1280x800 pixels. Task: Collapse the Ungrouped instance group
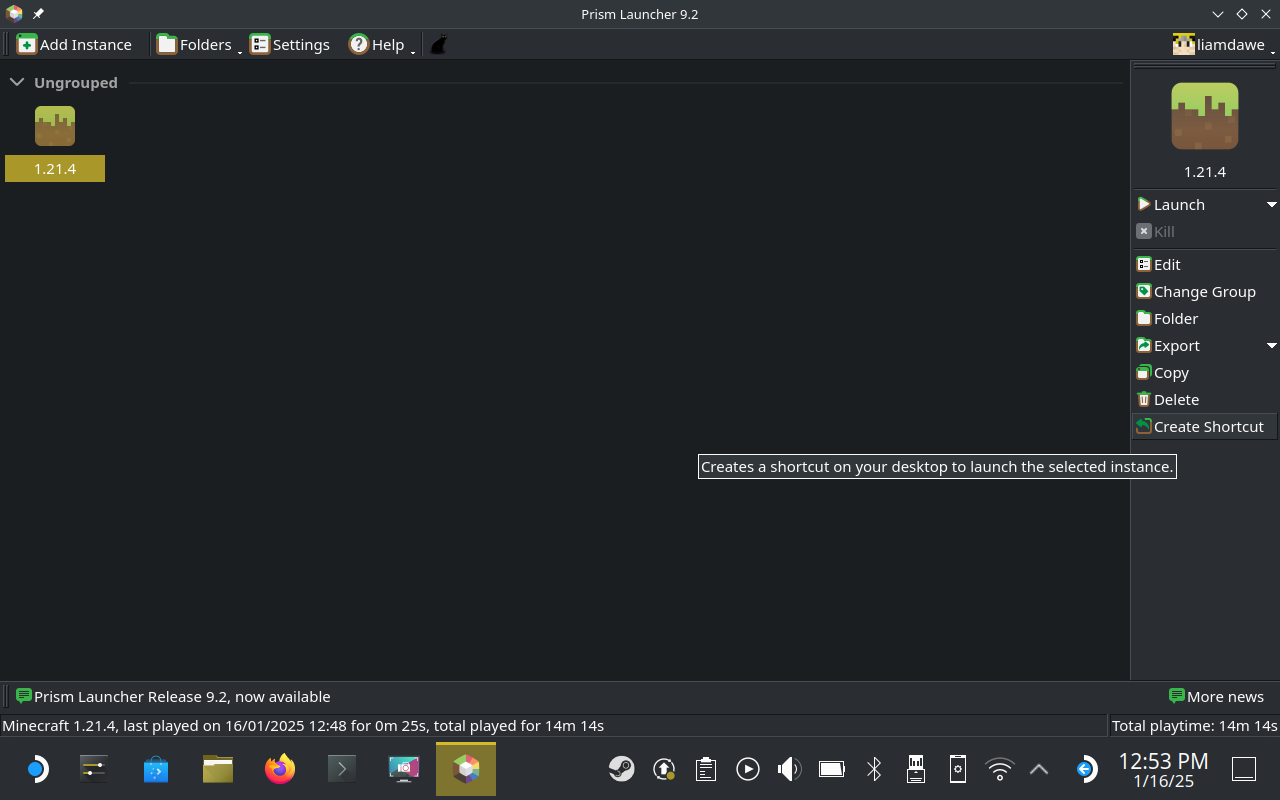[16, 82]
